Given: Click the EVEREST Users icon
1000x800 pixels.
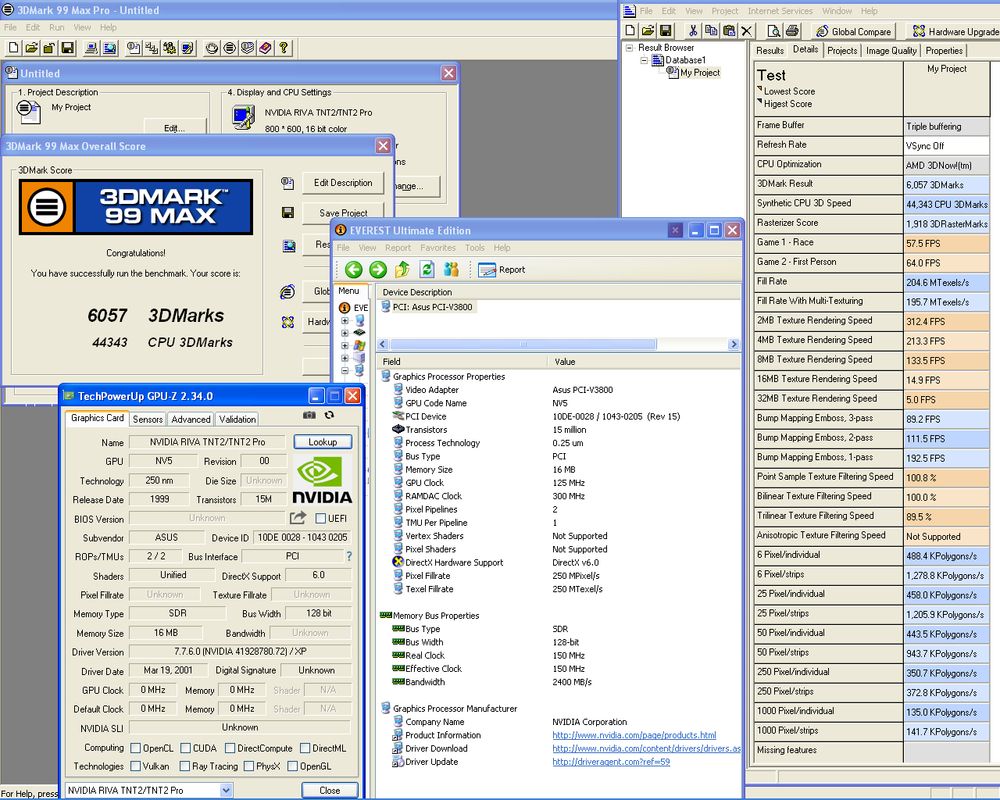Looking at the screenshot, I should tap(451, 270).
